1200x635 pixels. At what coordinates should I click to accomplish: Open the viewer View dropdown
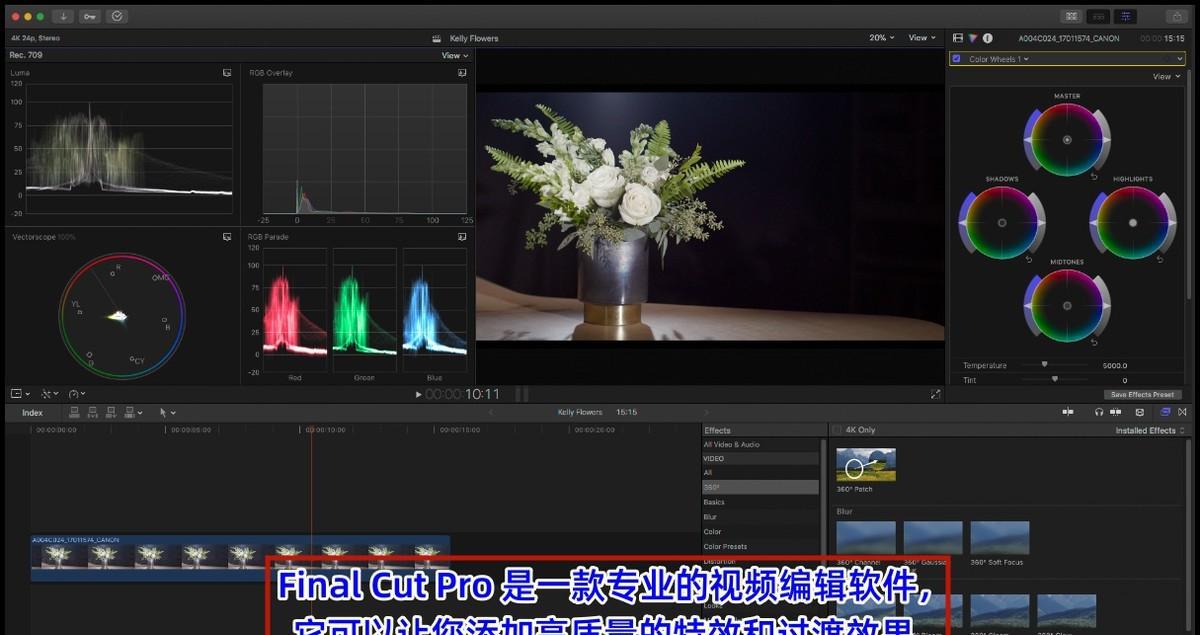(922, 38)
